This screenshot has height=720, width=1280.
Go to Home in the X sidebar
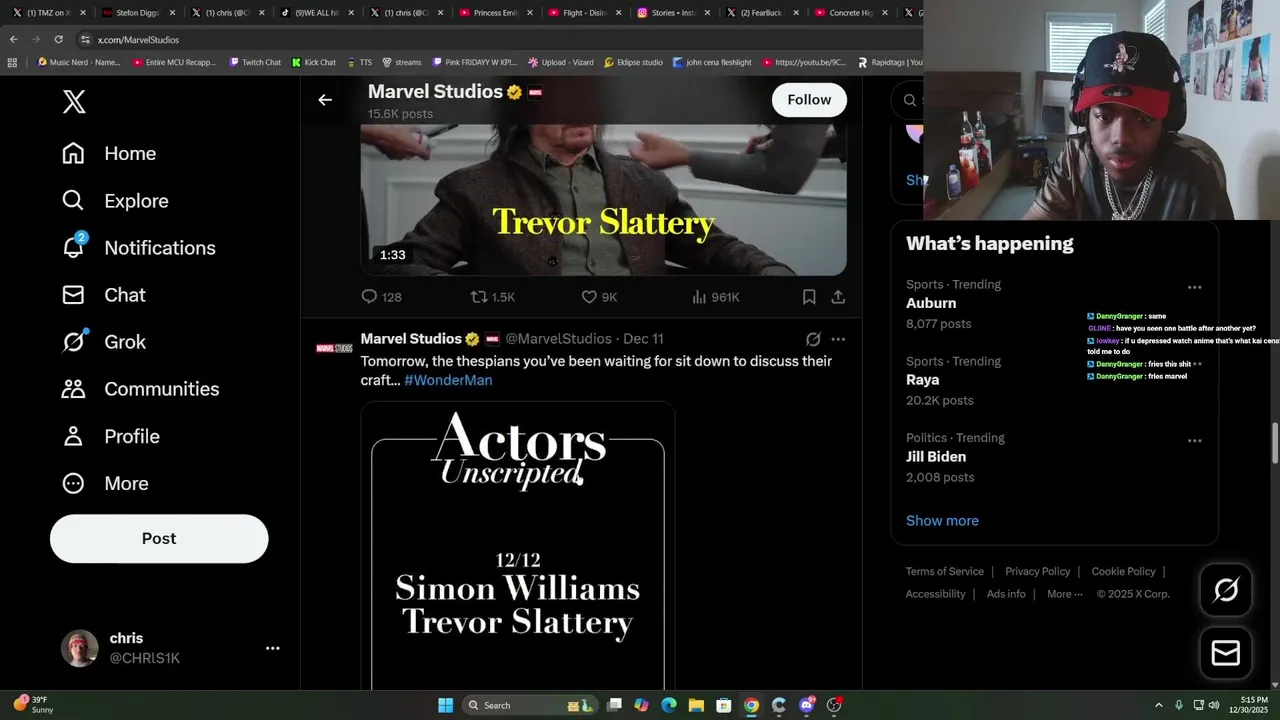click(x=109, y=153)
